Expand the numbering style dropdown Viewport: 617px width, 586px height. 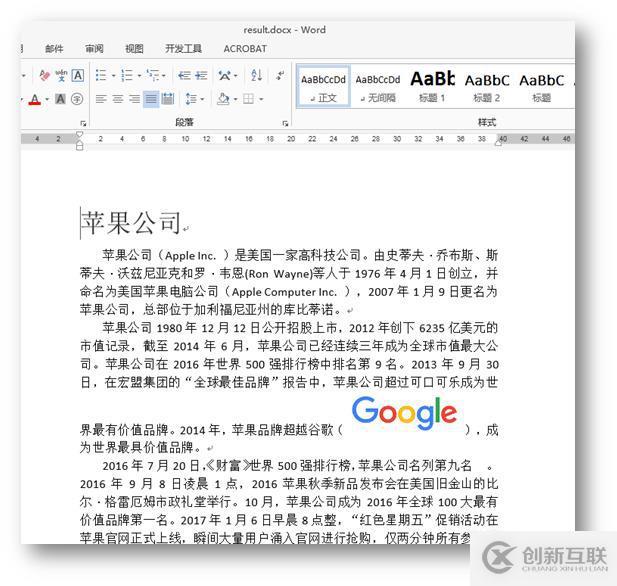139,76
